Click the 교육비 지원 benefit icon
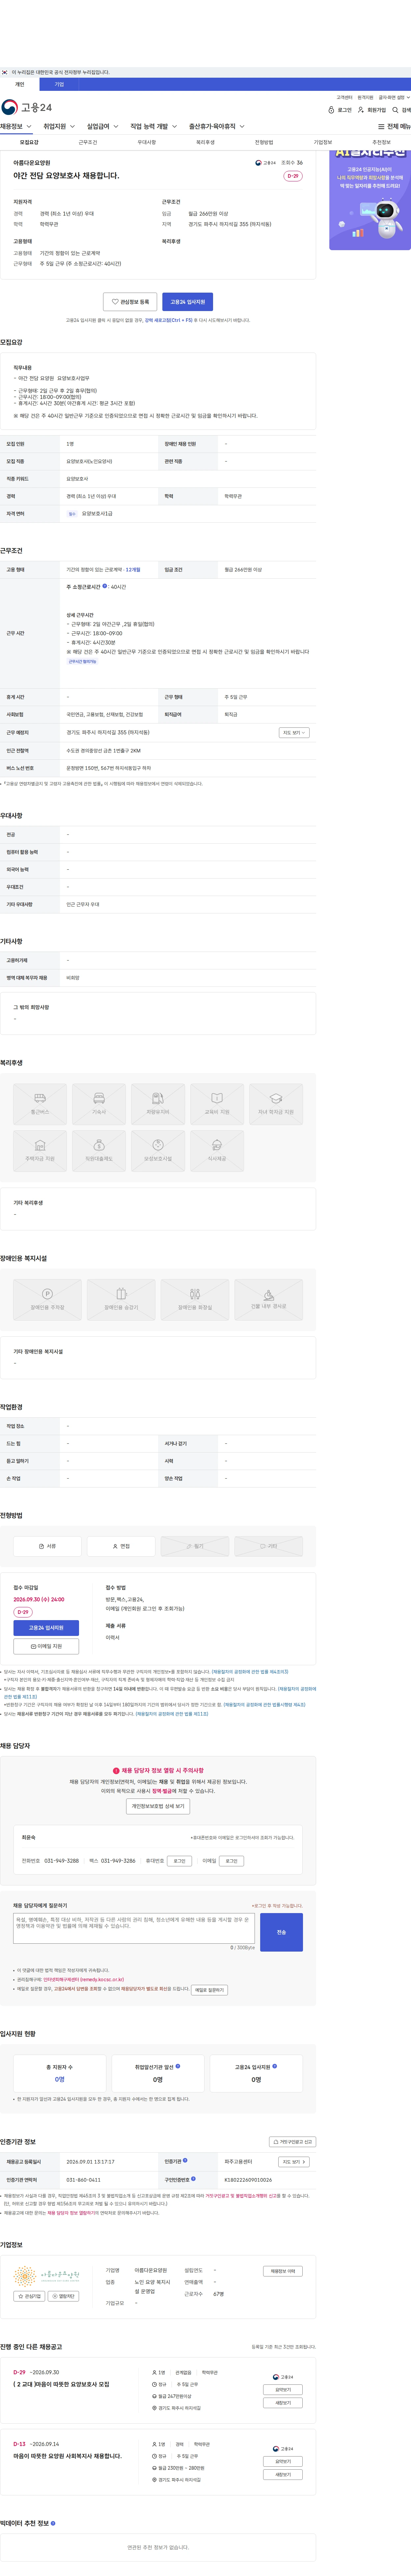This screenshot has width=411, height=2576. point(217,1104)
